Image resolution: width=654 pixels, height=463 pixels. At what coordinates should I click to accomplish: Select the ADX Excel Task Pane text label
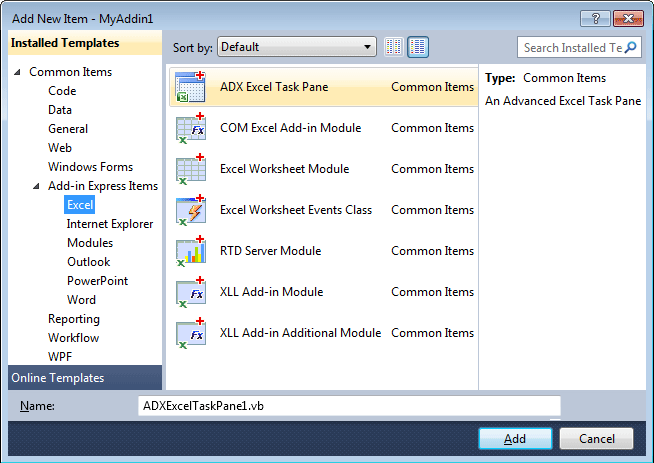pyautogui.click(x=274, y=87)
